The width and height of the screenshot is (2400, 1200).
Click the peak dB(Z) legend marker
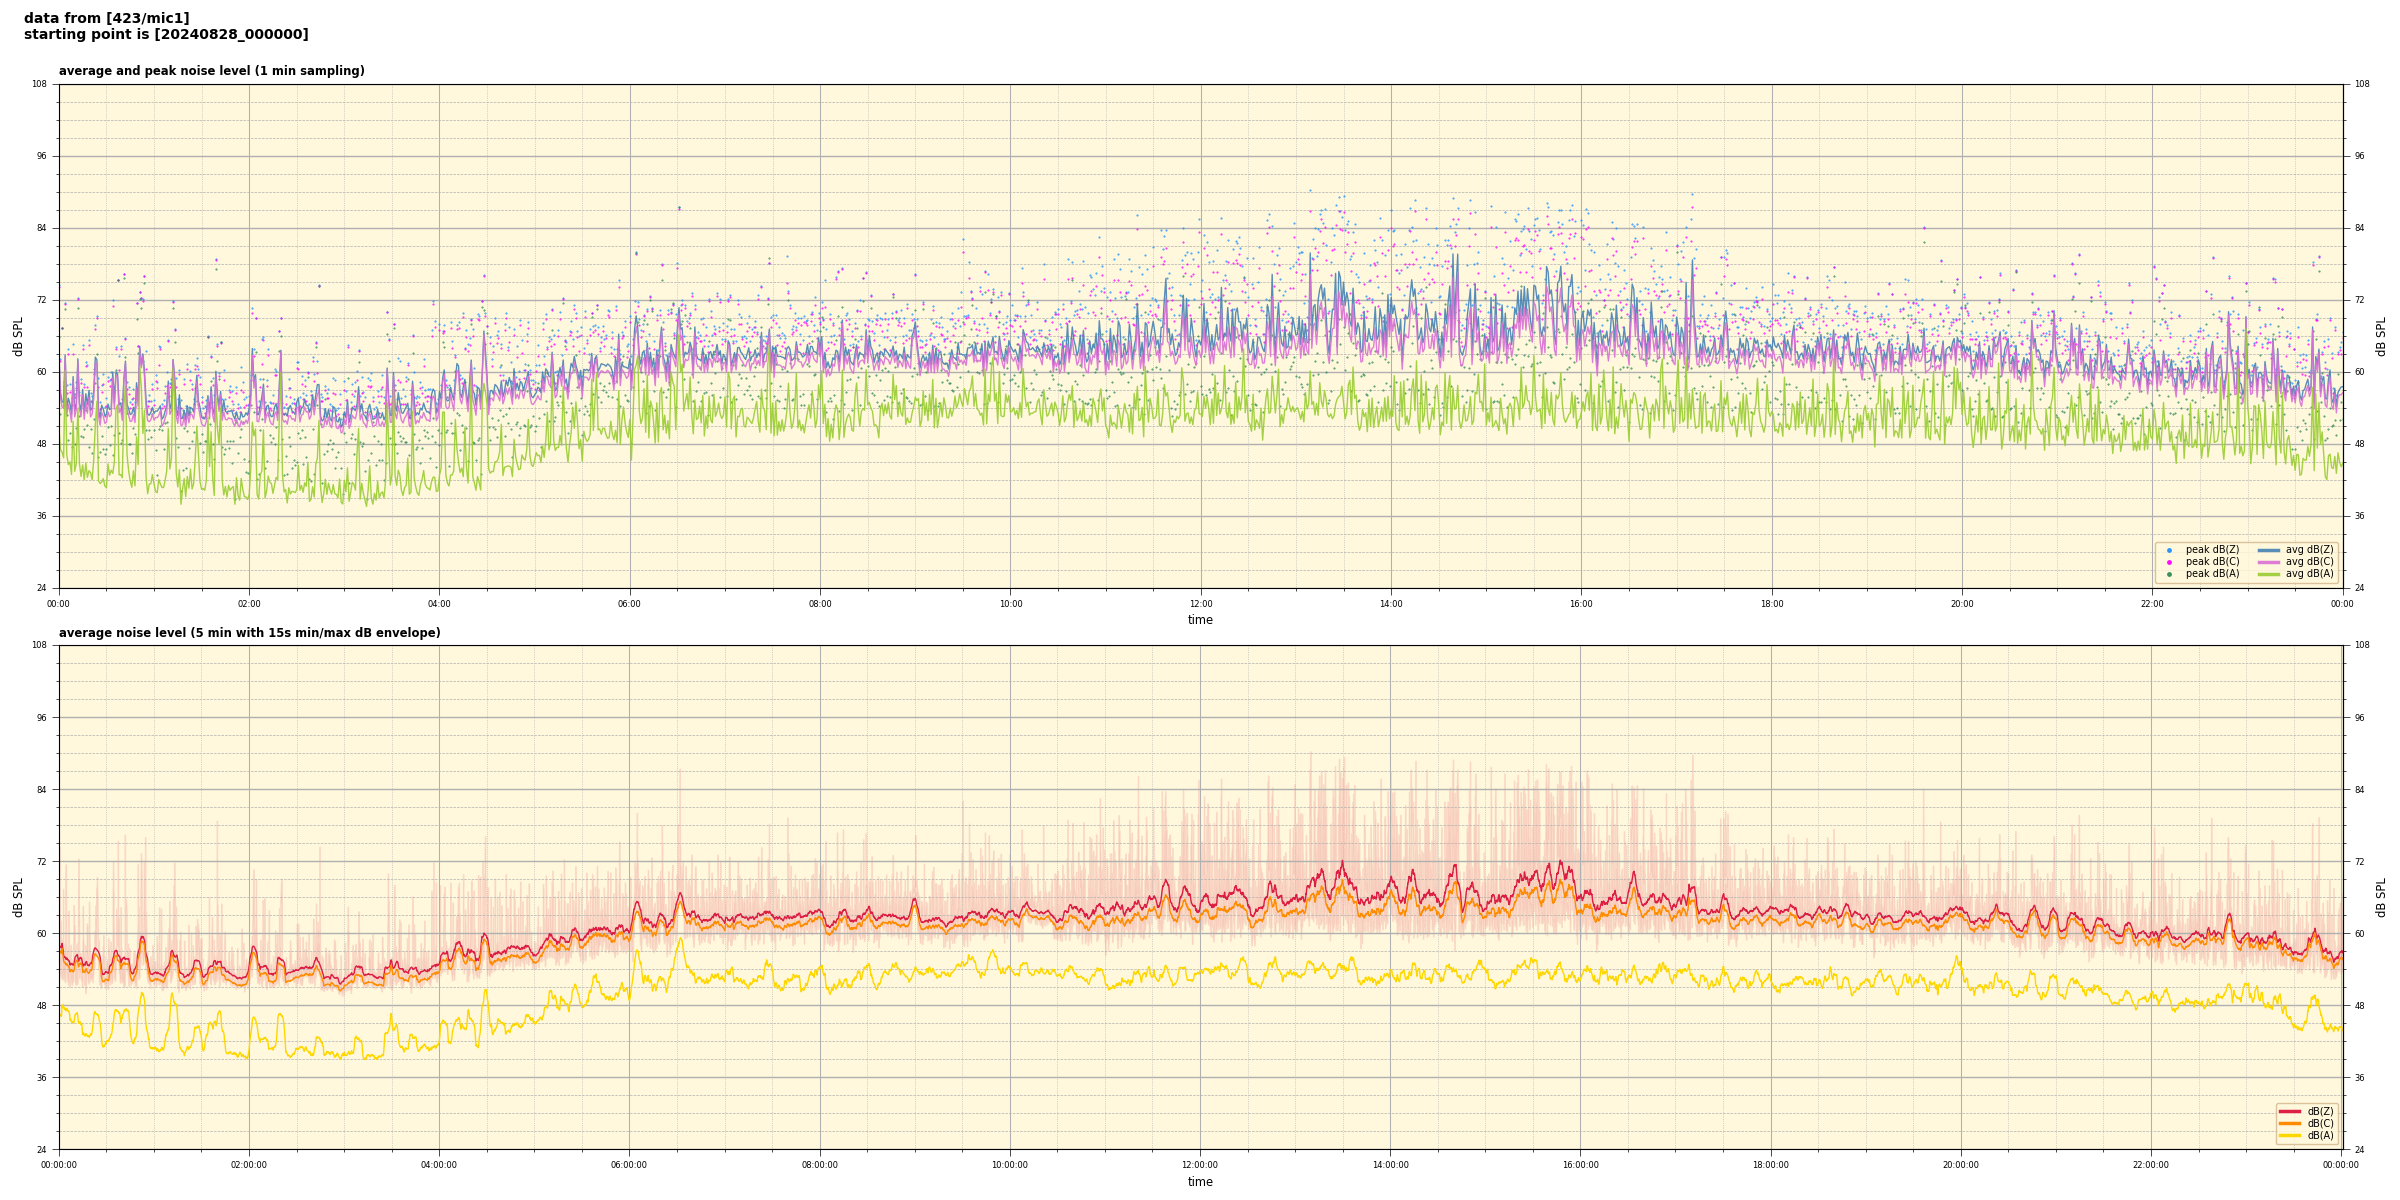2169,550
